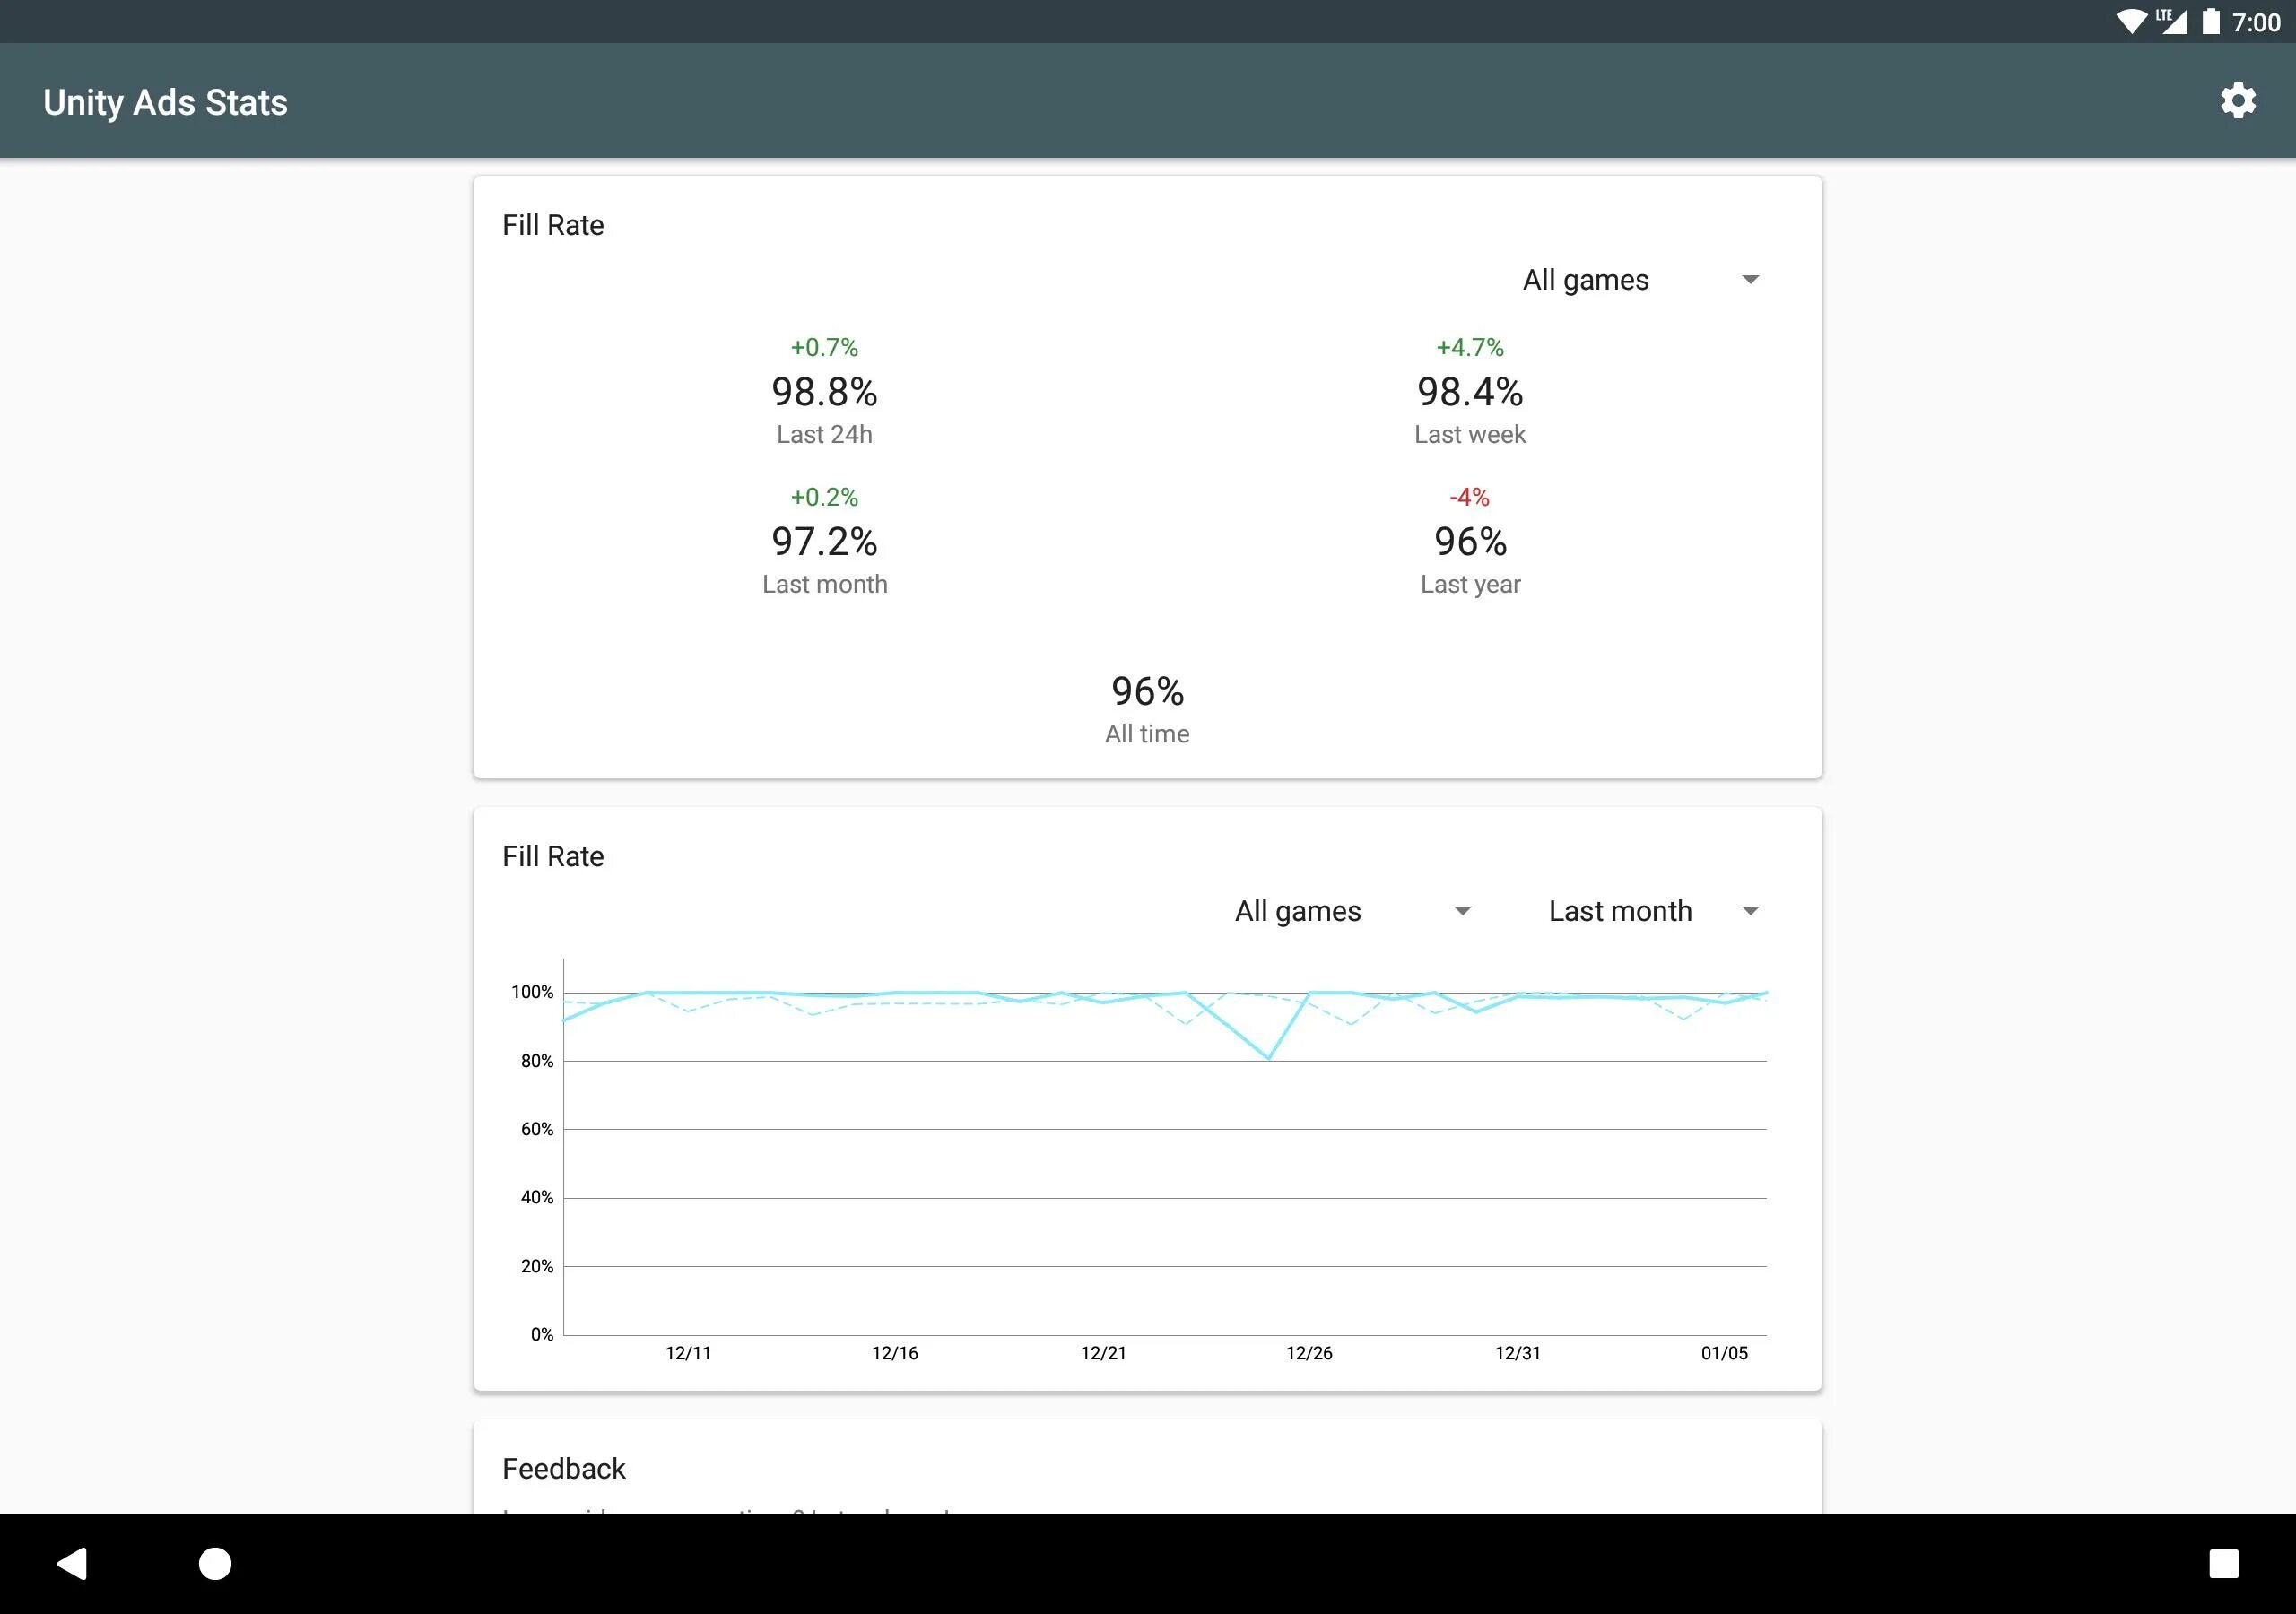
Task: Tap the LTE signal indicator
Action: tap(2172, 21)
